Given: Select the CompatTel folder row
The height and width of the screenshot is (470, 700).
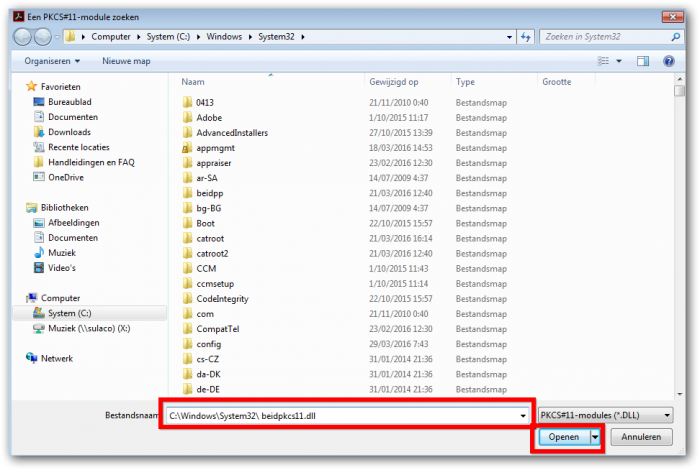Looking at the screenshot, I should click(345, 329).
